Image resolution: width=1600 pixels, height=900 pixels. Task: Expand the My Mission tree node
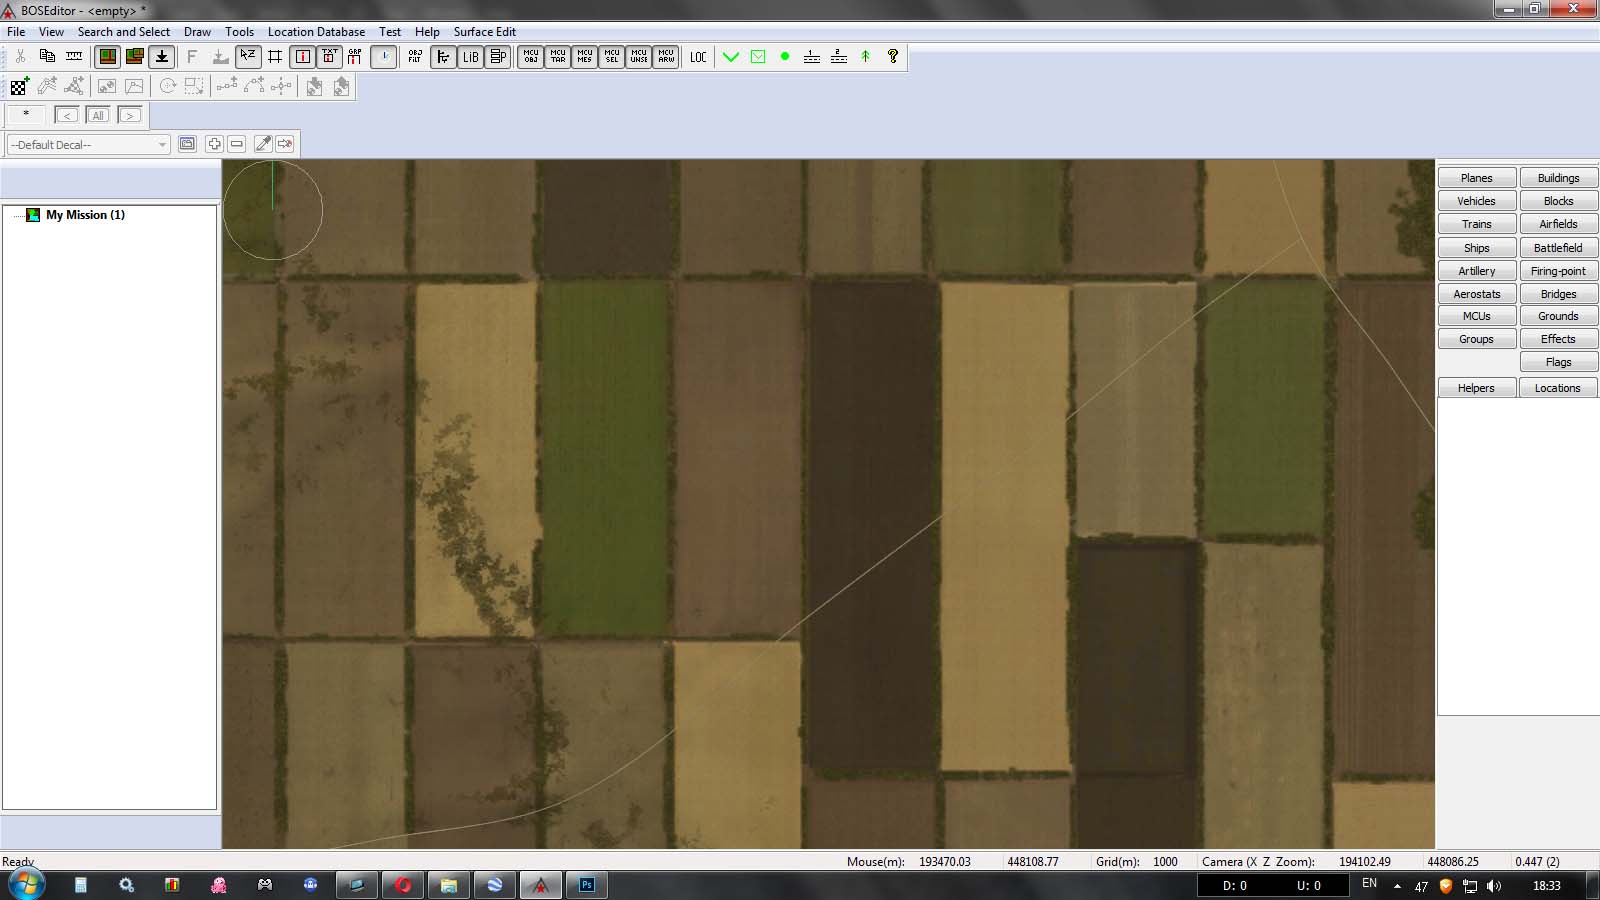click(15, 215)
